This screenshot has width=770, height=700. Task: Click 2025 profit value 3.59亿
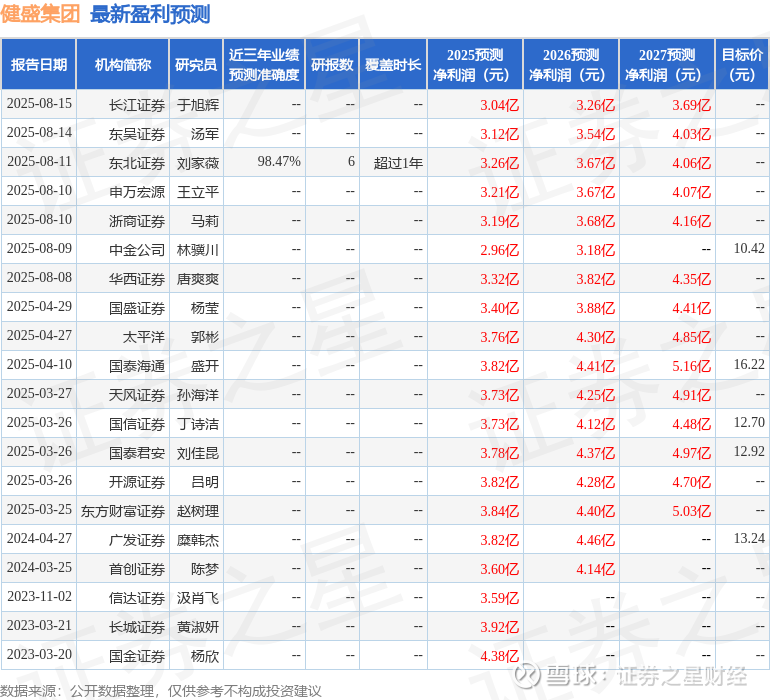tap(499, 598)
